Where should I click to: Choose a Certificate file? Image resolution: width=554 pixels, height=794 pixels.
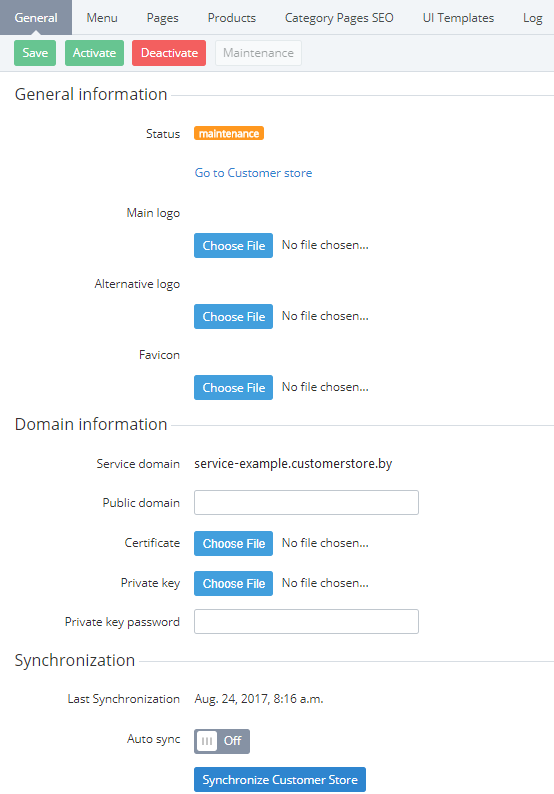(x=233, y=543)
